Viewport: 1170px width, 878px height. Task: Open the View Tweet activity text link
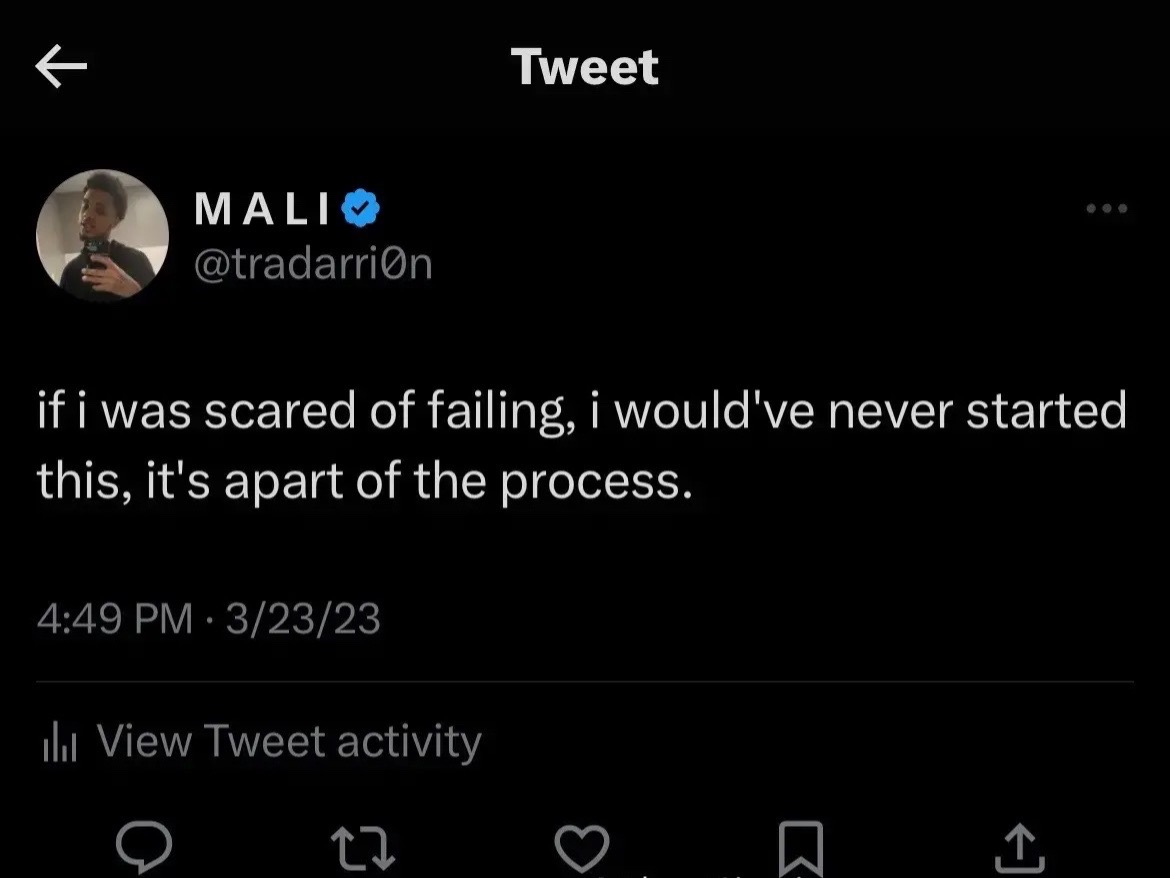(x=290, y=741)
